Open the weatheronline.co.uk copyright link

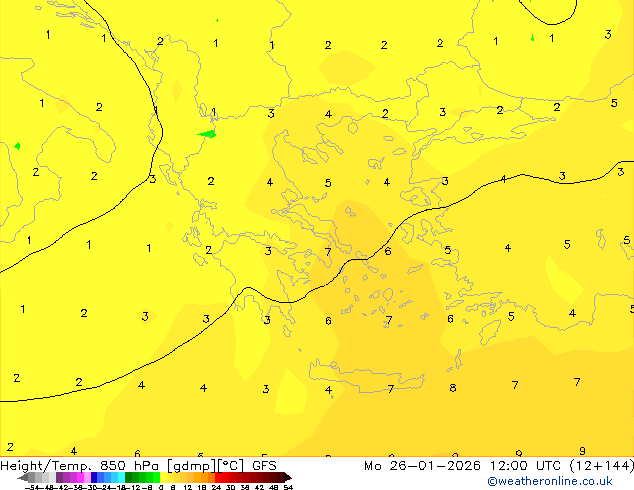(550, 481)
